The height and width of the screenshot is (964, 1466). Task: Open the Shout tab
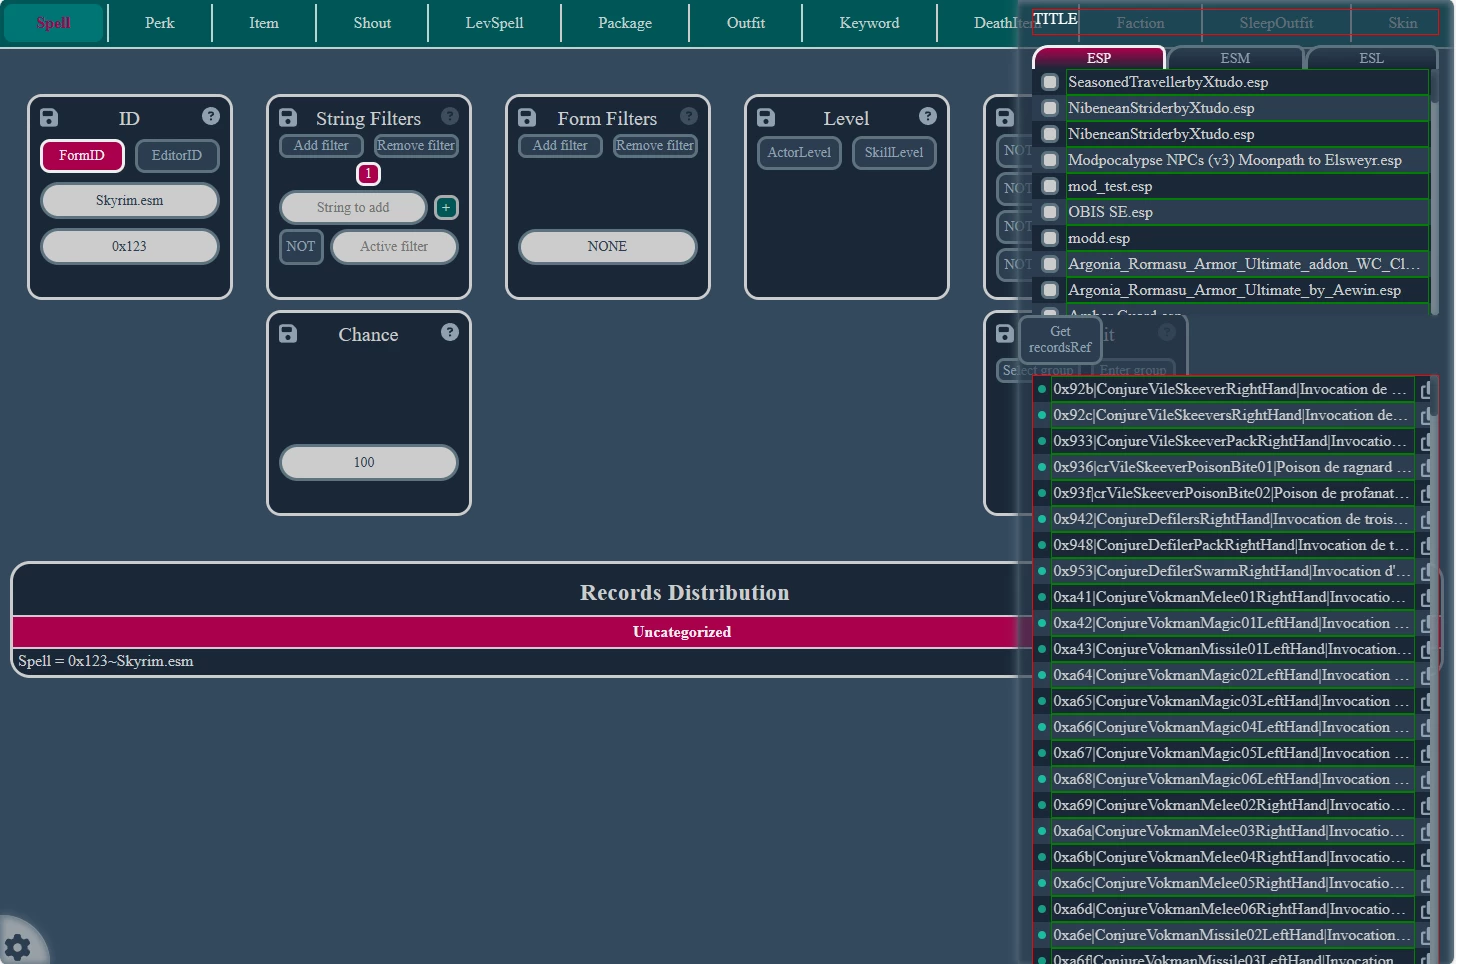coord(372,23)
